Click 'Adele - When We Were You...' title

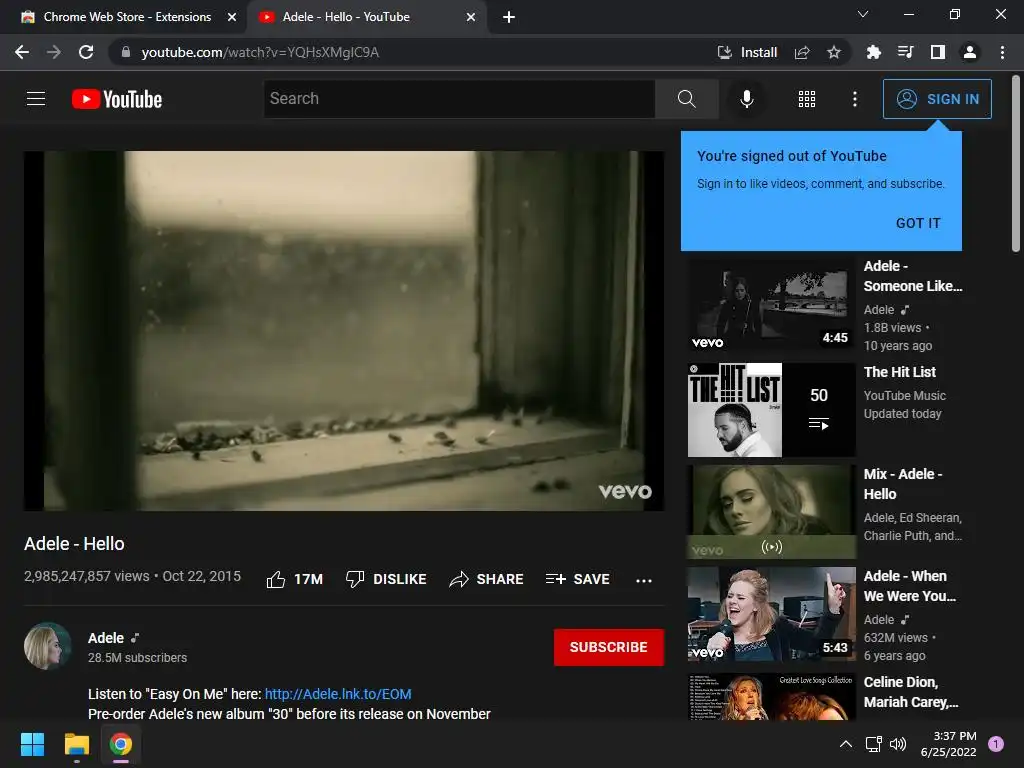(x=909, y=586)
